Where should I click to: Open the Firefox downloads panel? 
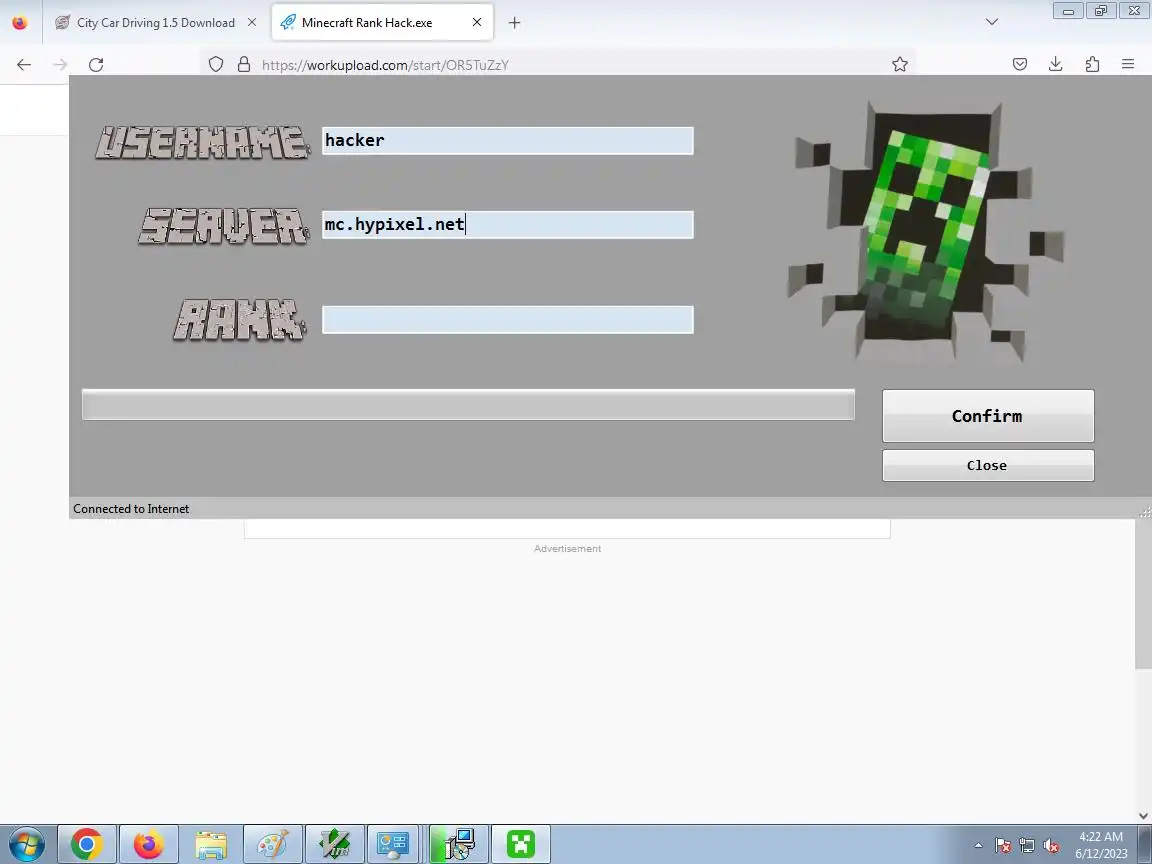pos(1056,65)
